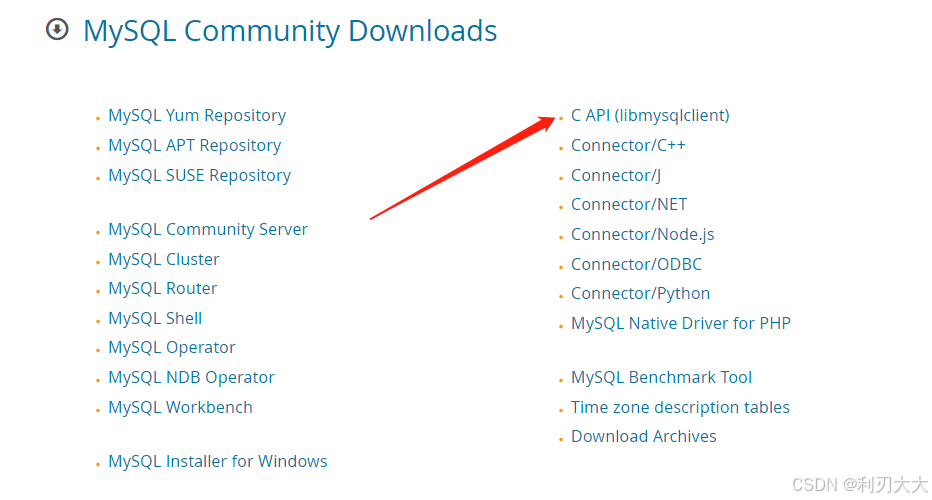
Task: Go to MySQL Benchmark Tool
Action: 662,378
